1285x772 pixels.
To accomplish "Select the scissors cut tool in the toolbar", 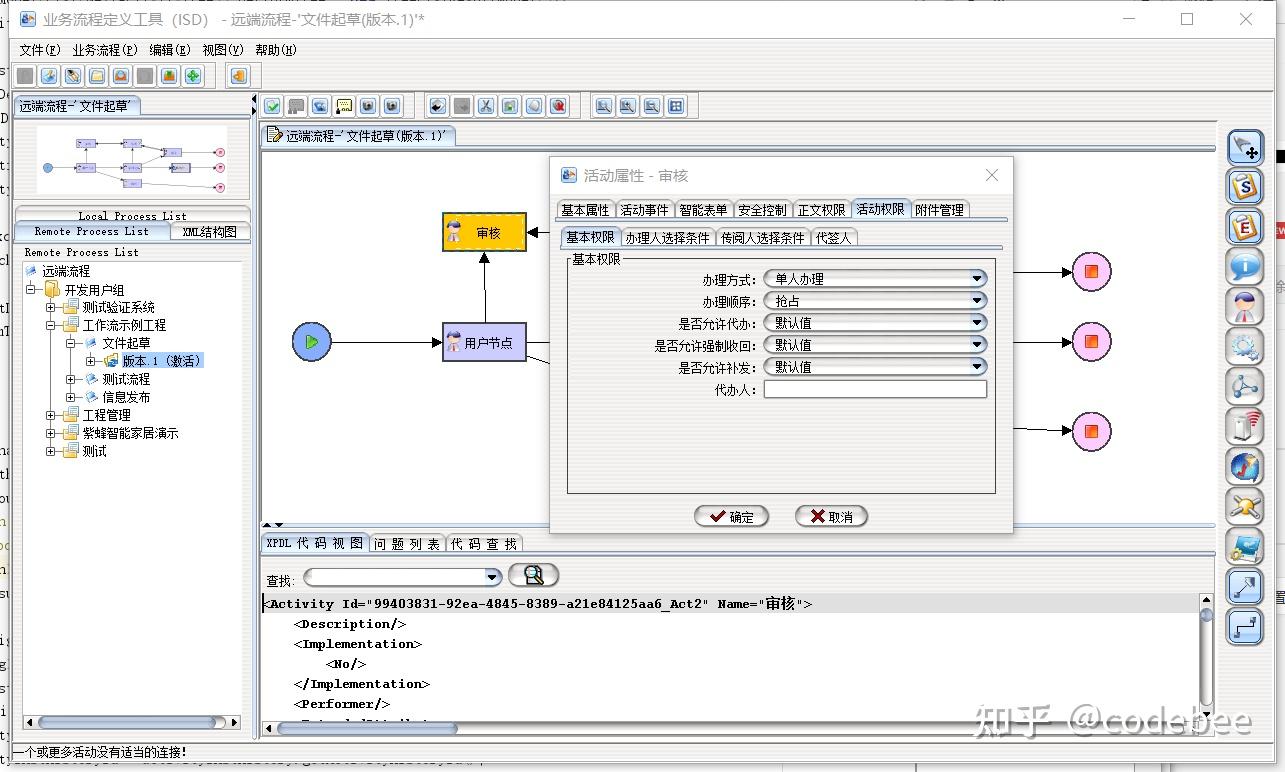I will coord(486,106).
